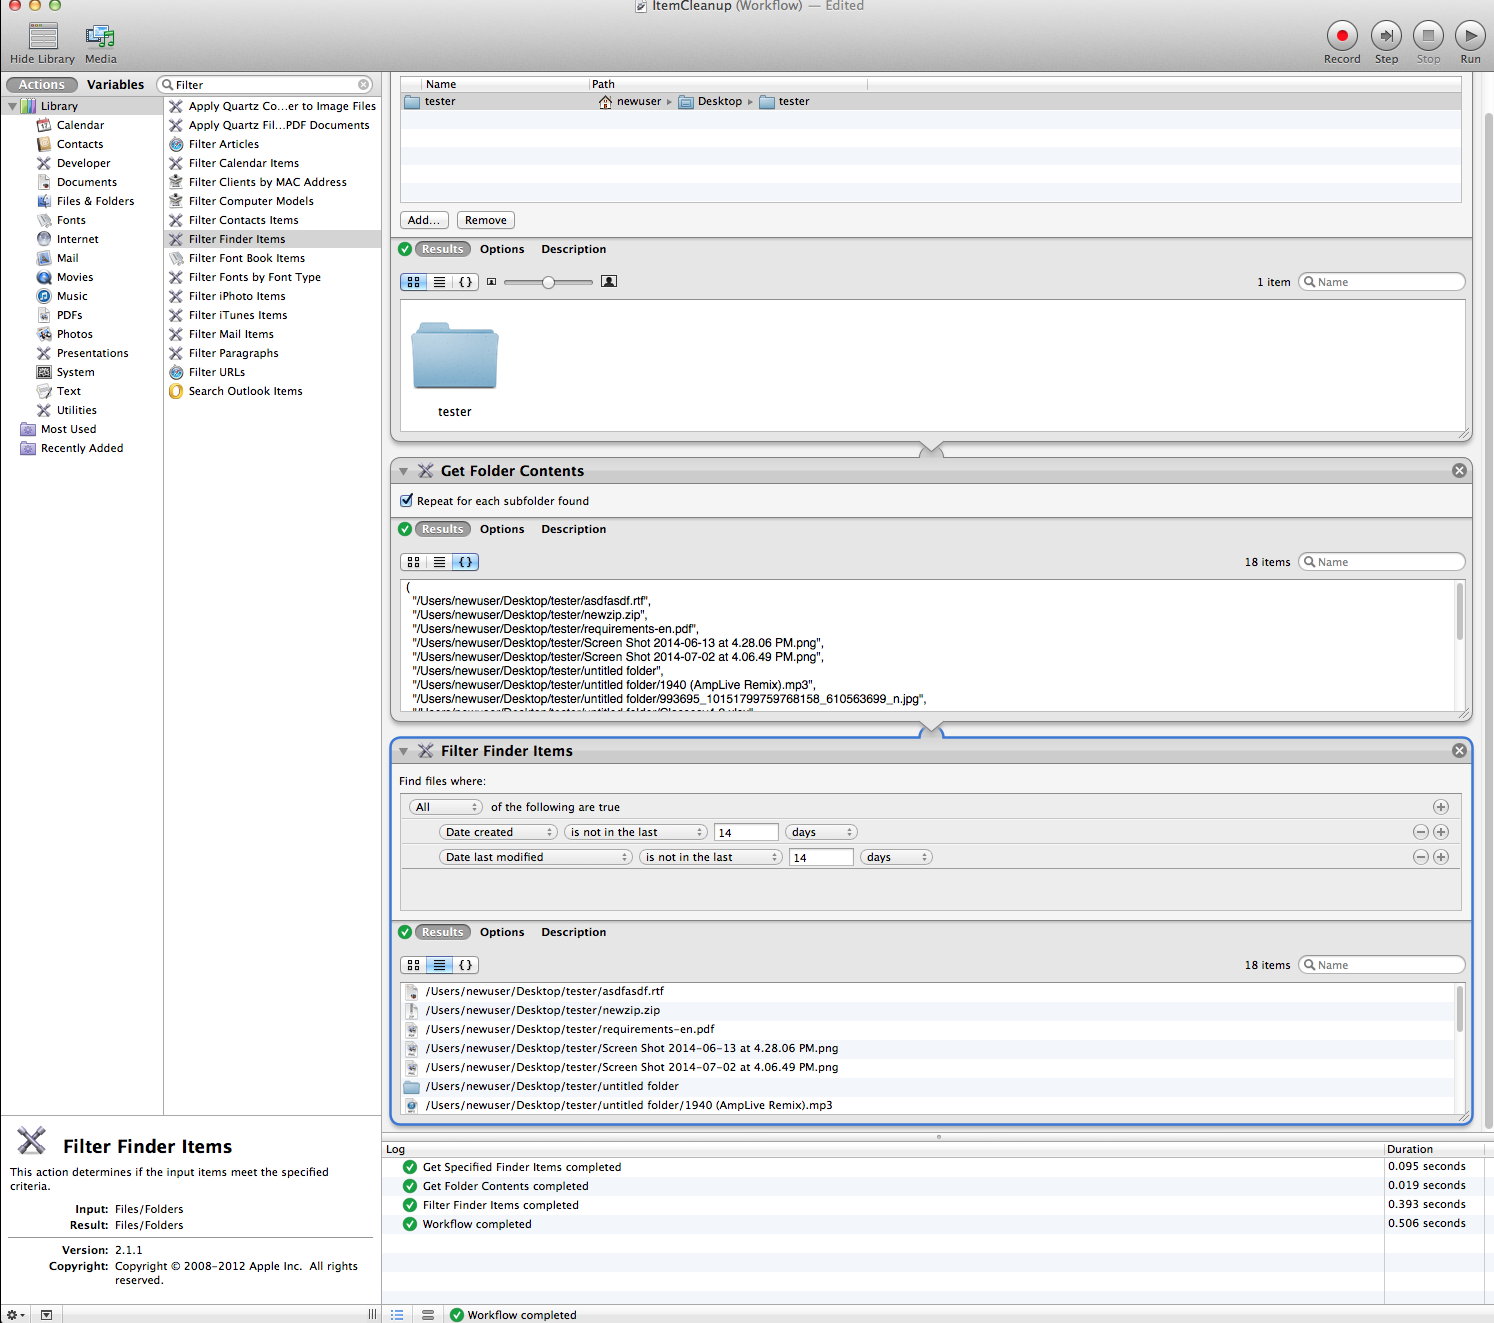This screenshot has width=1494, height=1323.
Task: Select Calendar in the library list
Action: 80,125
